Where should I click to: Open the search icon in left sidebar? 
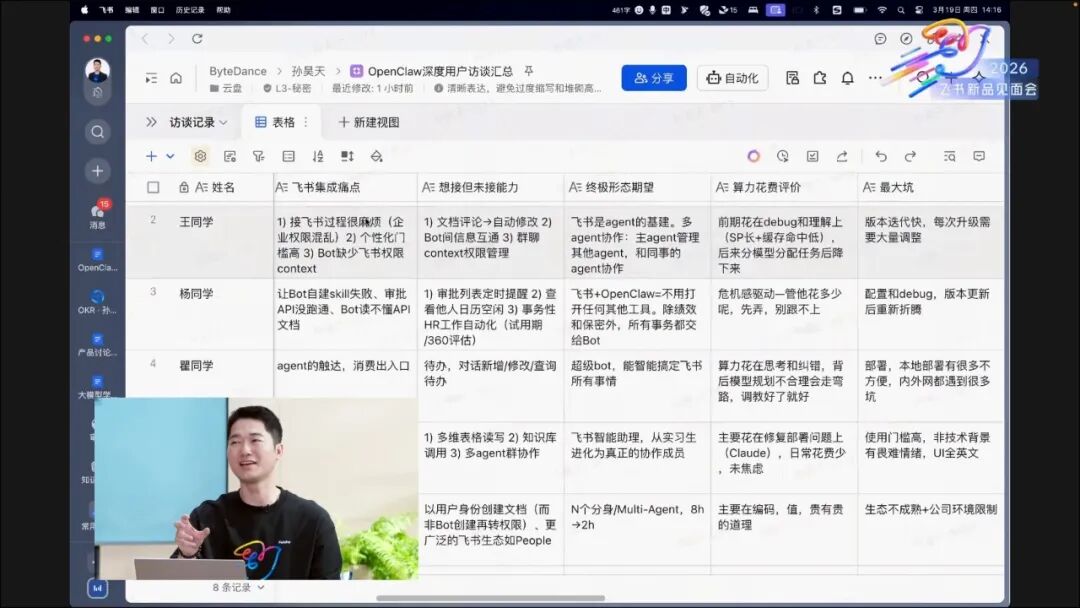(97, 131)
